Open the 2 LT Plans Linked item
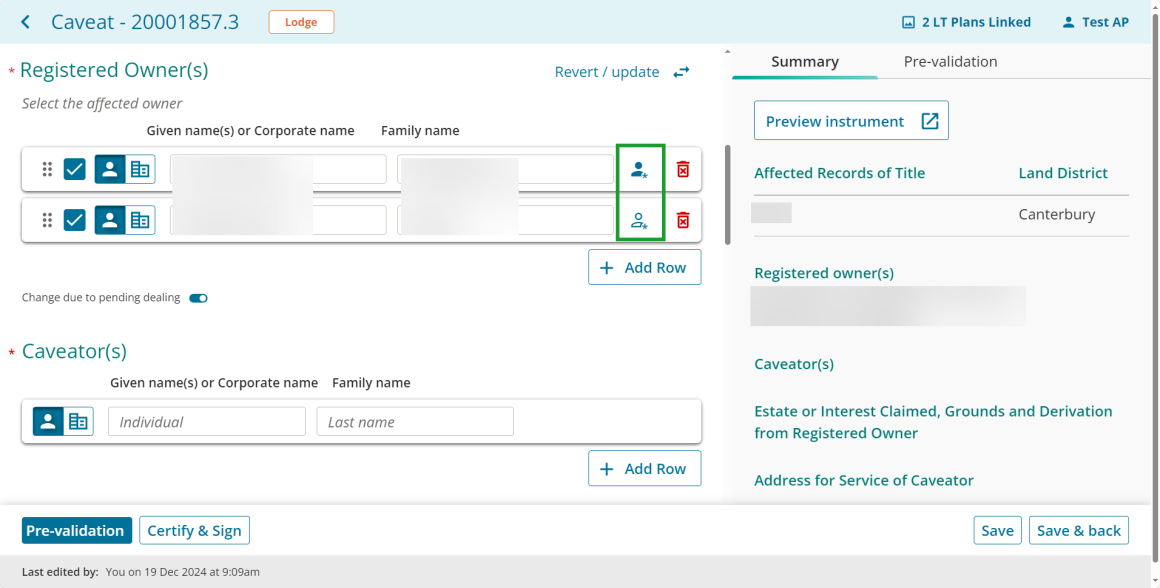The image size is (1160, 588). tap(966, 22)
